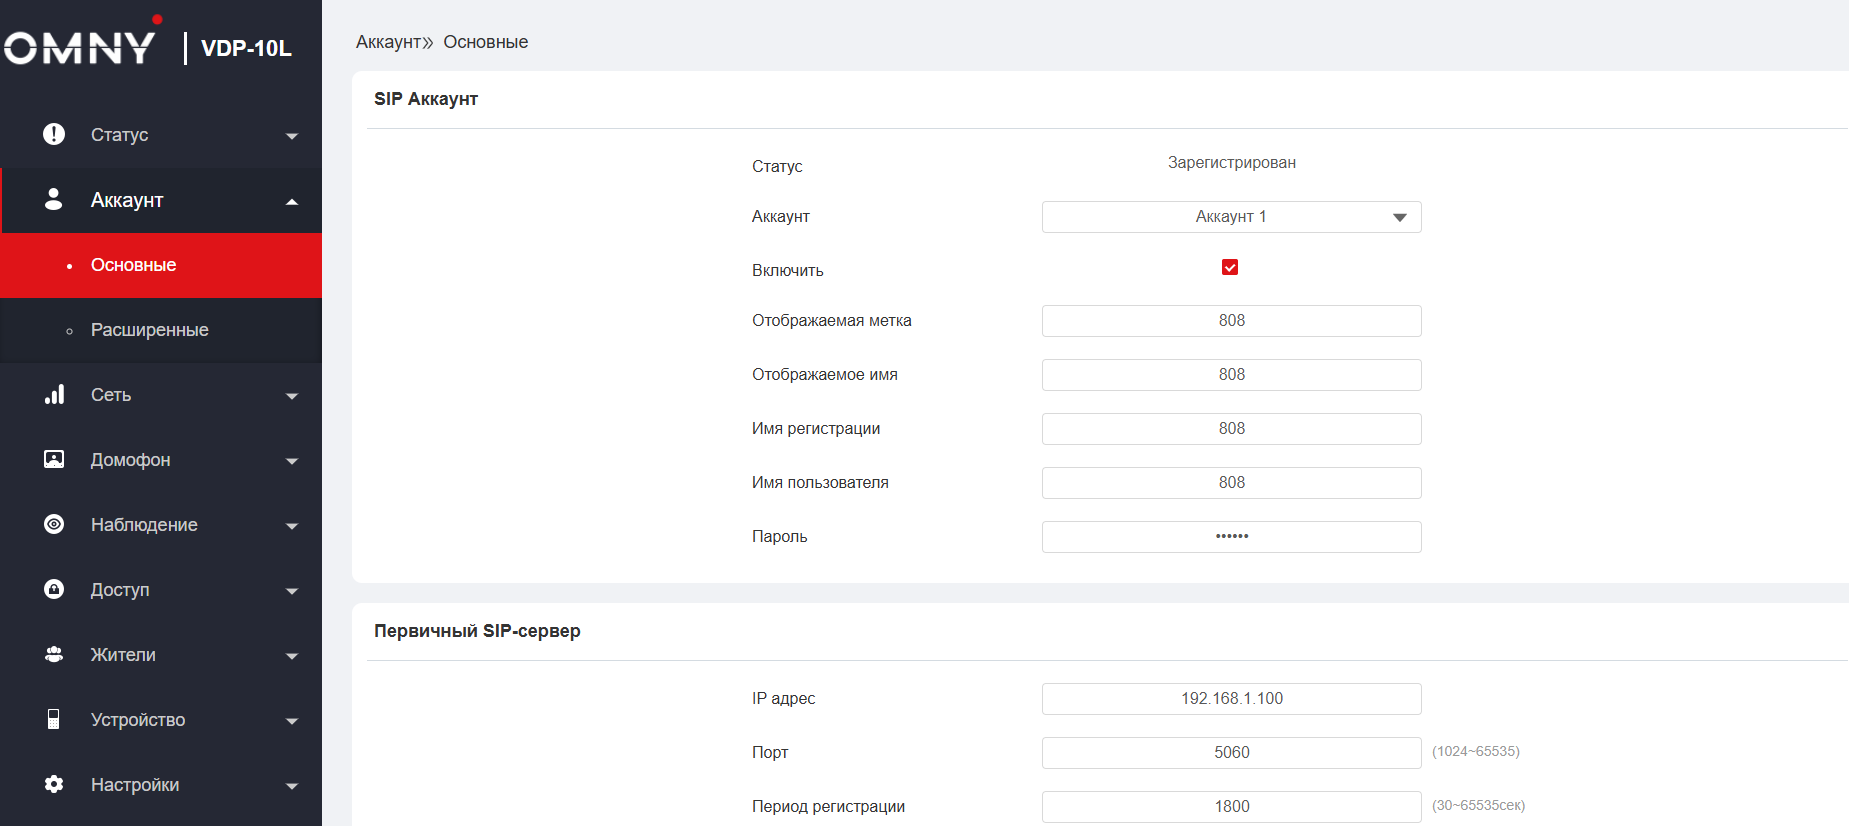Click the Пароль password field

[x=1231, y=537]
